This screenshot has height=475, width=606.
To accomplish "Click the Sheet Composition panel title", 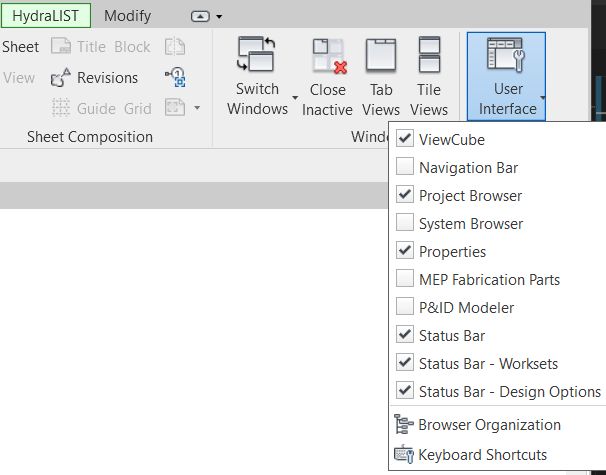I will (x=90, y=137).
